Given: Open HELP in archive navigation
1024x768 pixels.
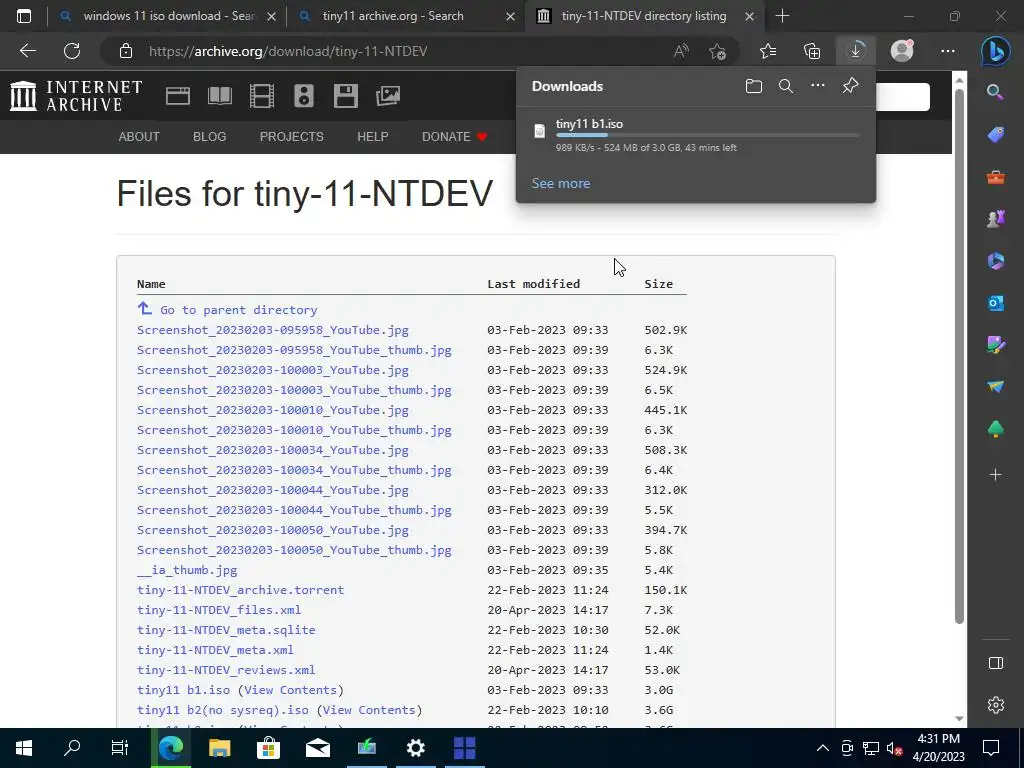Looking at the screenshot, I should pos(372,136).
